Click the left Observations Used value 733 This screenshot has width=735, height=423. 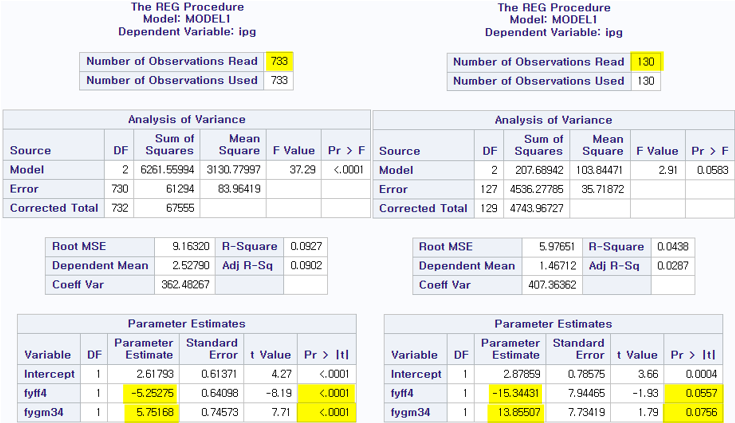click(x=279, y=80)
